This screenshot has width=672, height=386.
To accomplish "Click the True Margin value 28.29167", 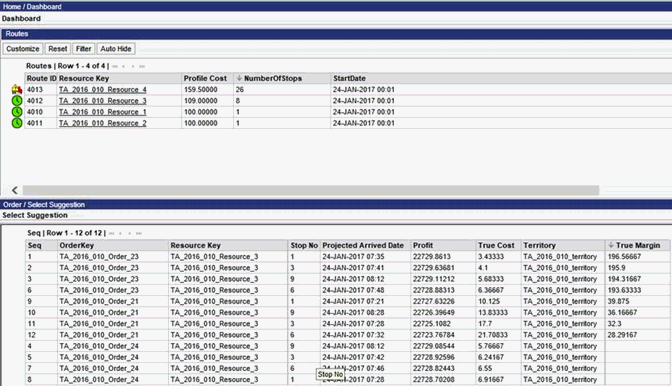I will point(622,335).
